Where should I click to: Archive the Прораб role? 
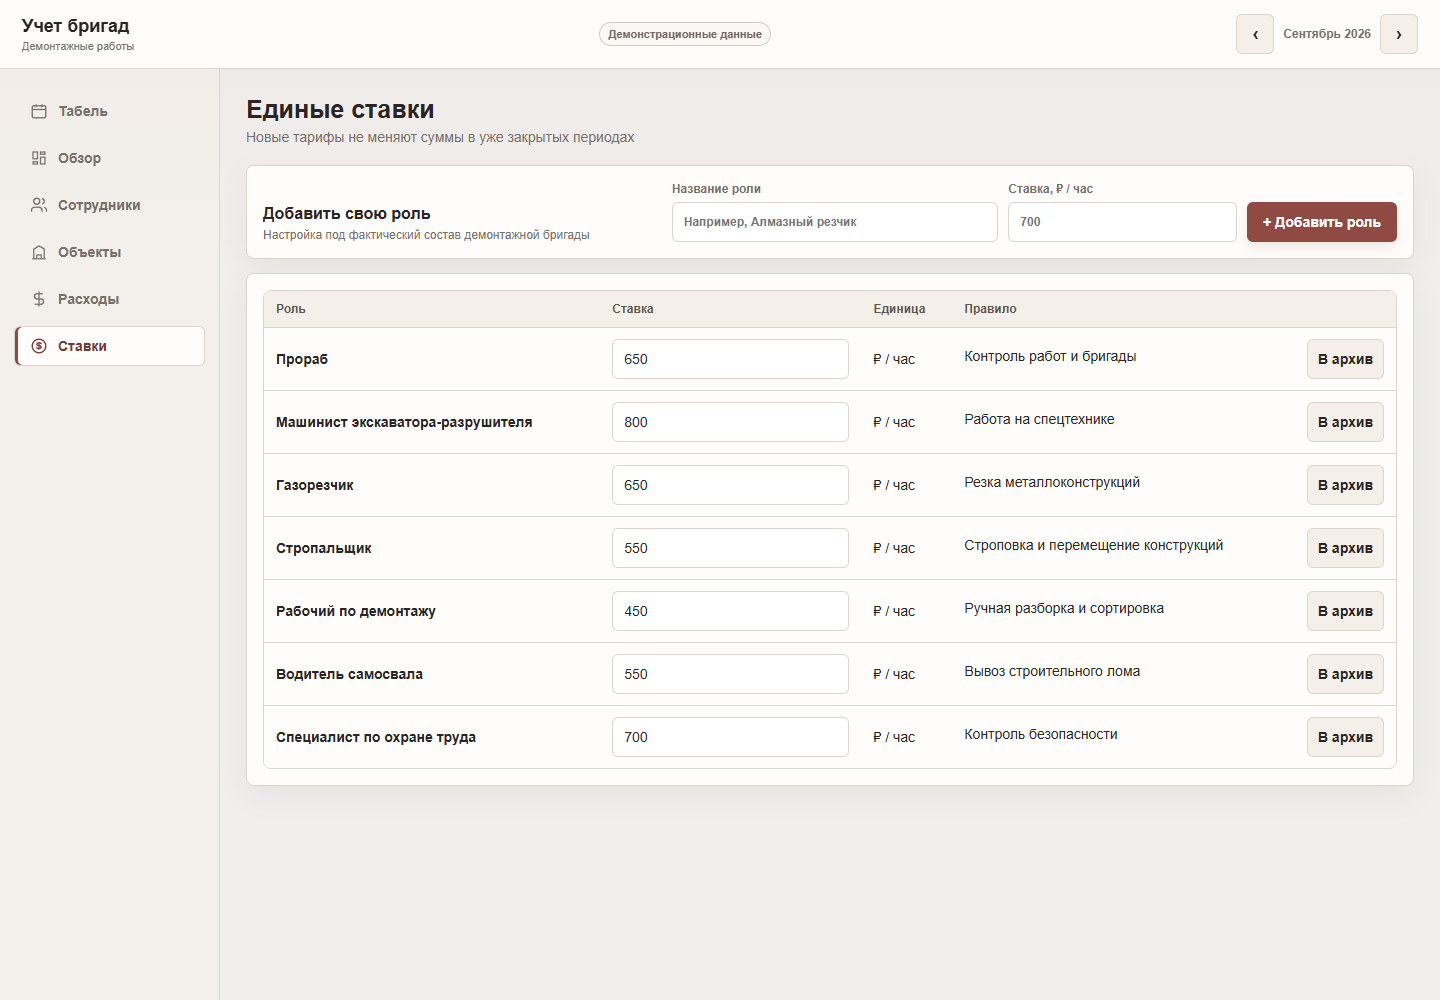coord(1345,359)
